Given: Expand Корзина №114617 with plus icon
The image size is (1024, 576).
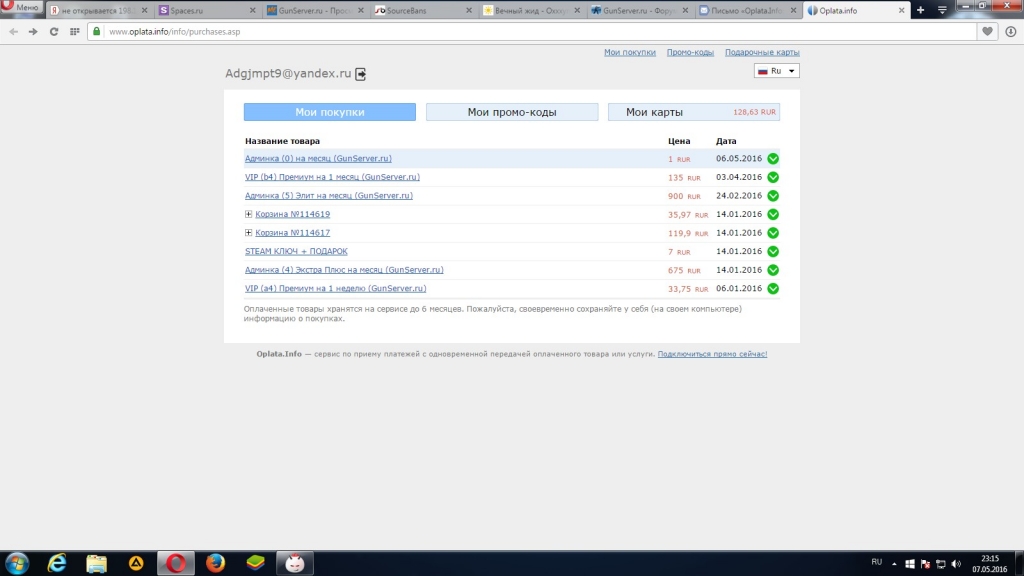Looking at the screenshot, I should [x=249, y=233].
